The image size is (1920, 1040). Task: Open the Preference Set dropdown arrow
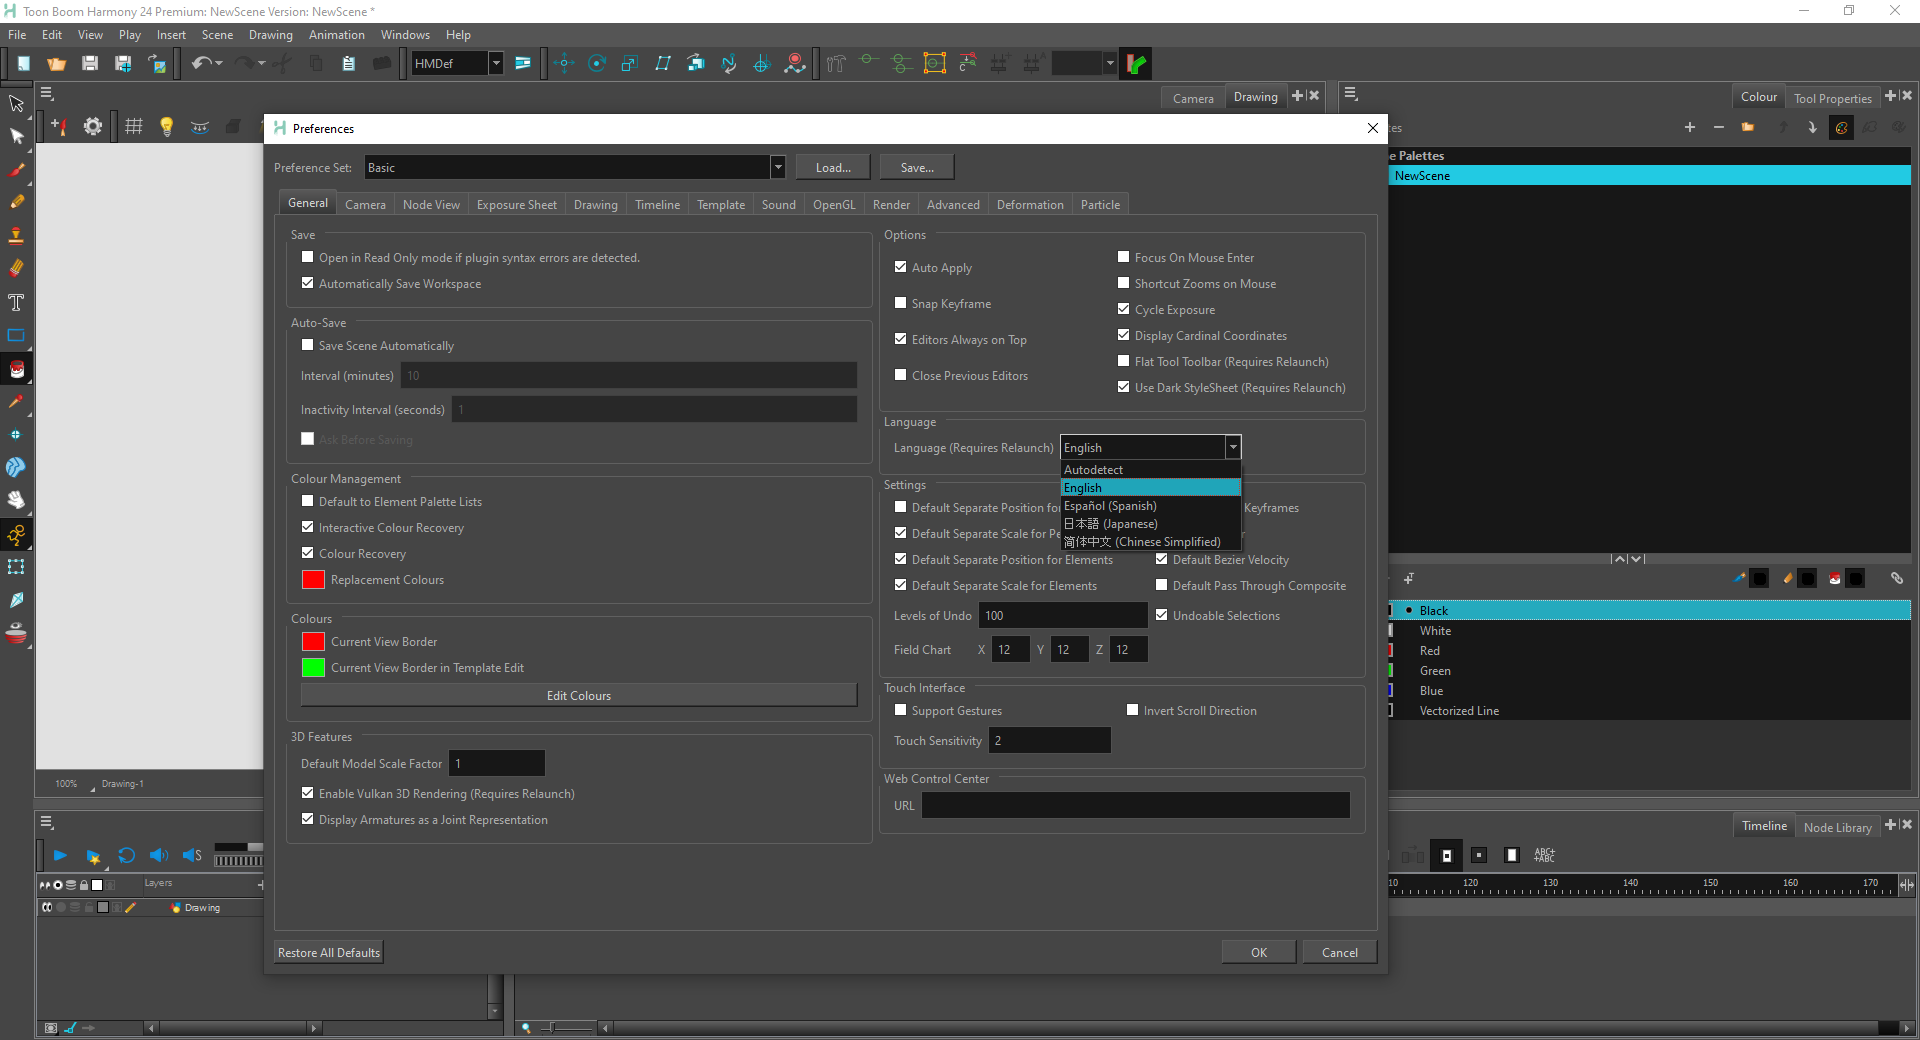777,168
